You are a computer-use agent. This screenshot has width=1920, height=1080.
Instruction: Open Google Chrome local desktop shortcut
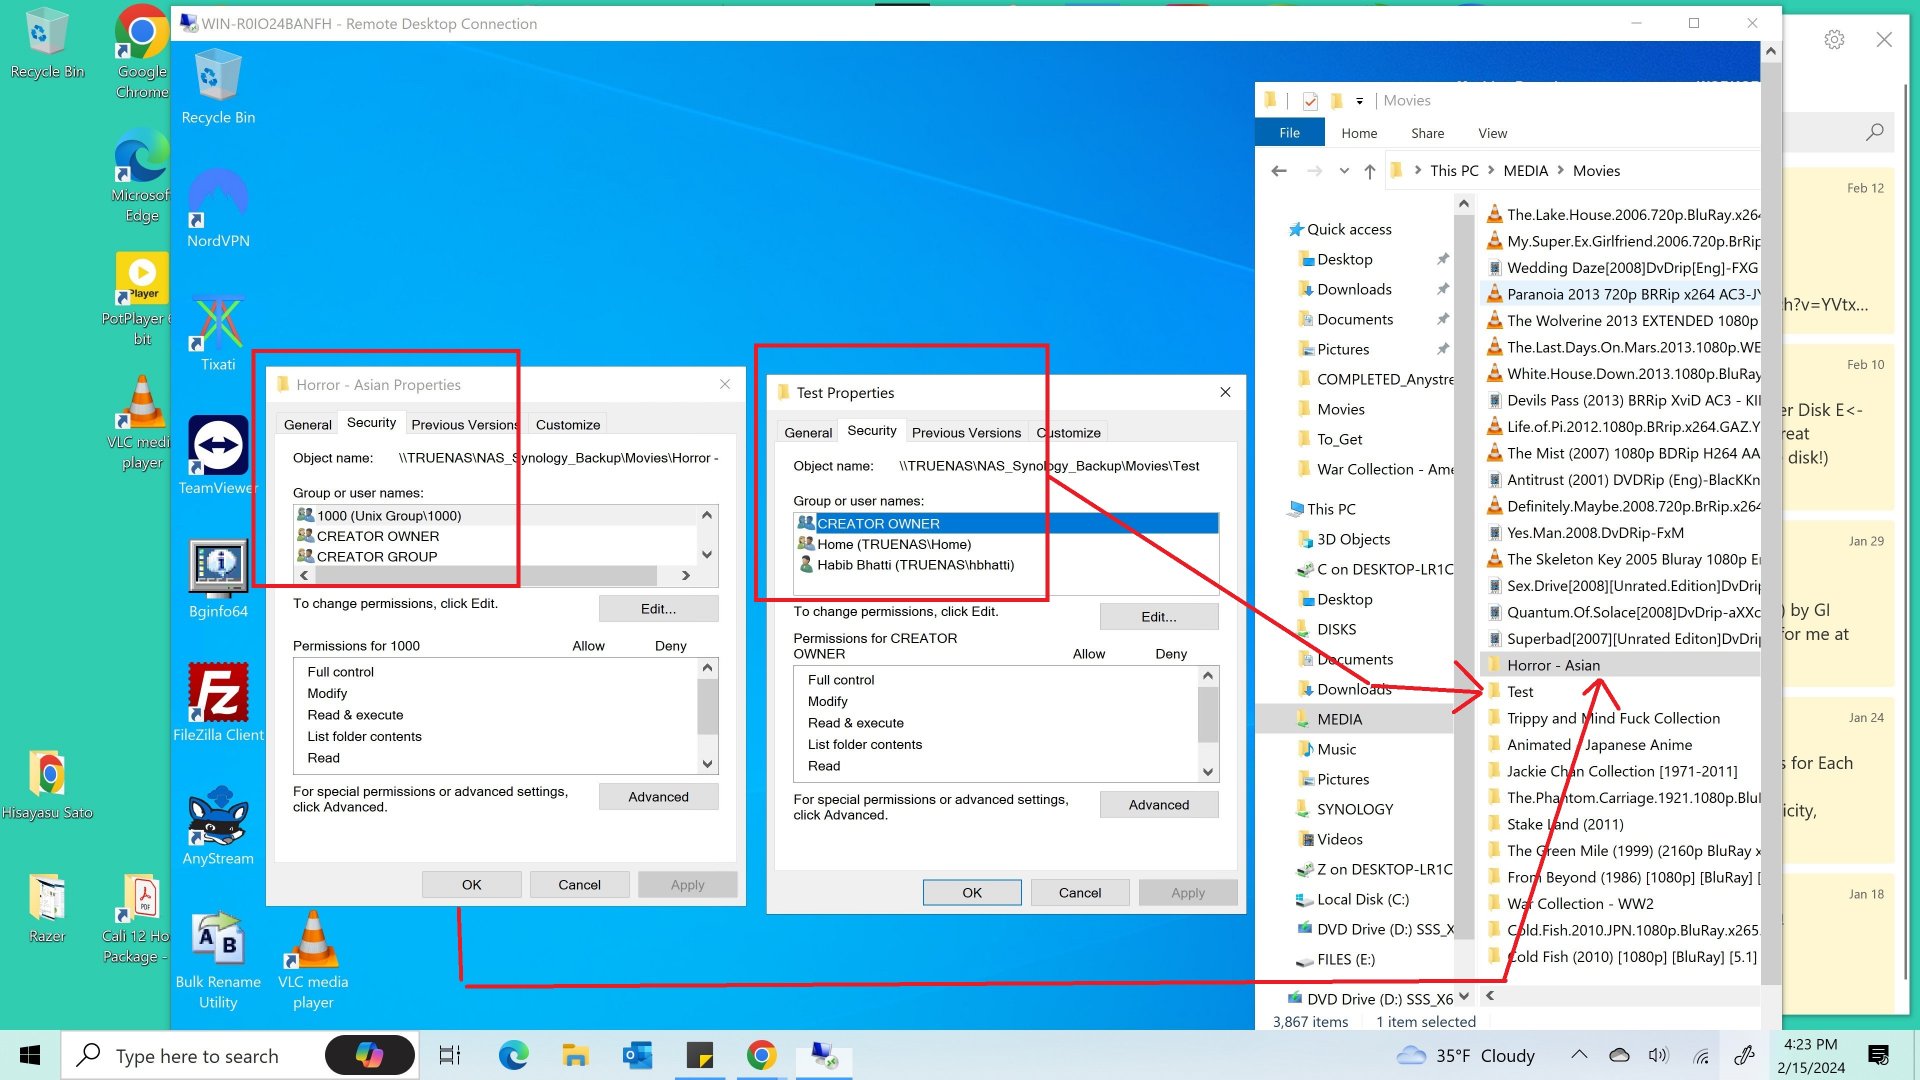pyautogui.click(x=142, y=52)
